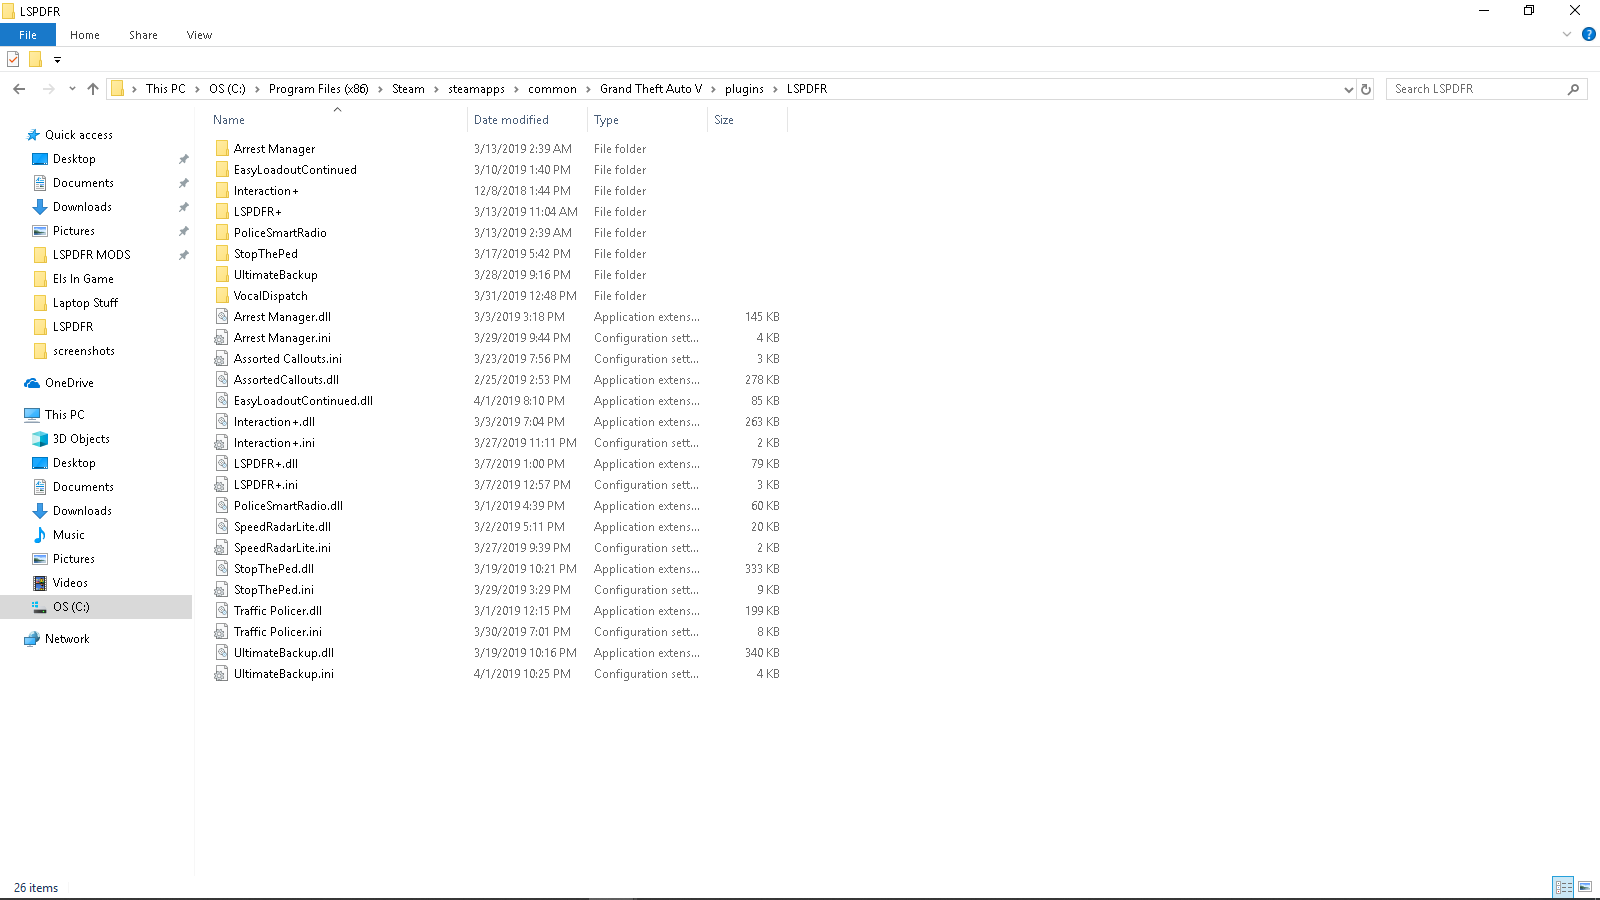The height and width of the screenshot is (900, 1600).
Task: Click the search magnifier icon
Action: click(1573, 89)
